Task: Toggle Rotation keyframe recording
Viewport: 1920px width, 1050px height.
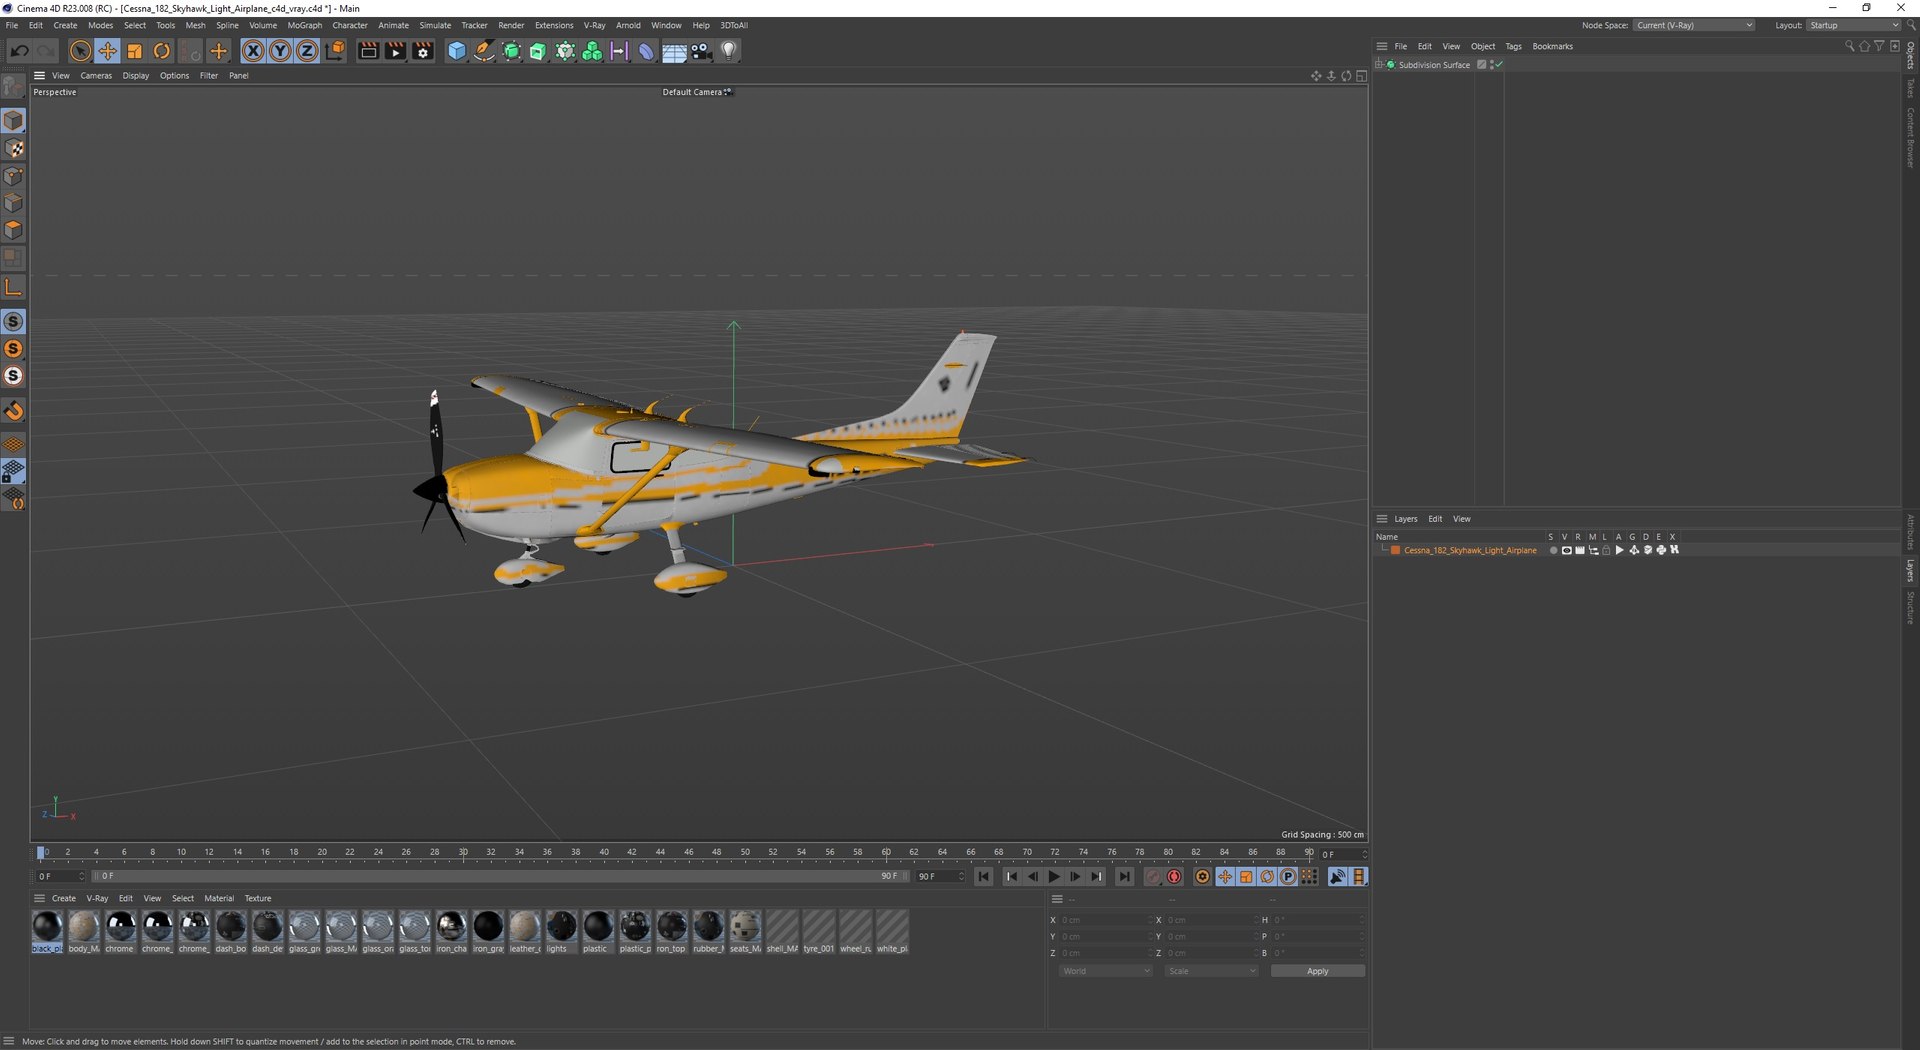Action: [x=1267, y=877]
